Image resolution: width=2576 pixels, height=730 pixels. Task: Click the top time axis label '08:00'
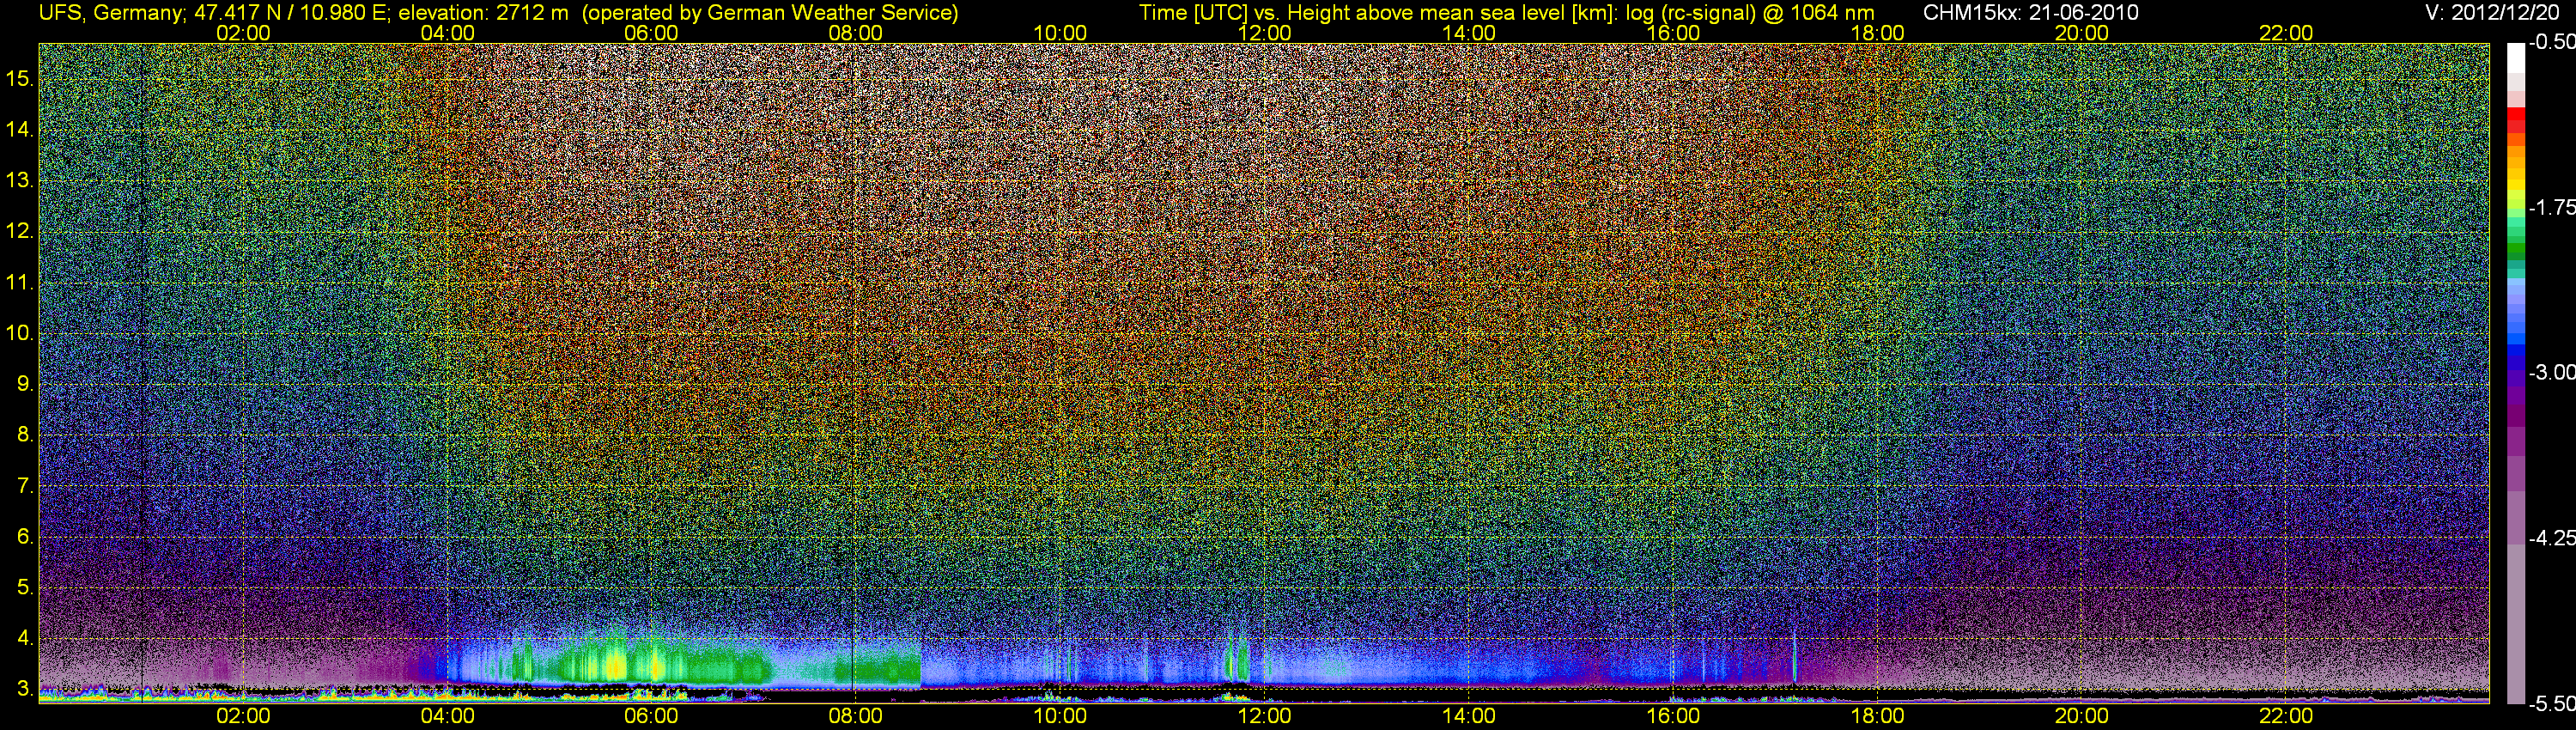click(856, 32)
